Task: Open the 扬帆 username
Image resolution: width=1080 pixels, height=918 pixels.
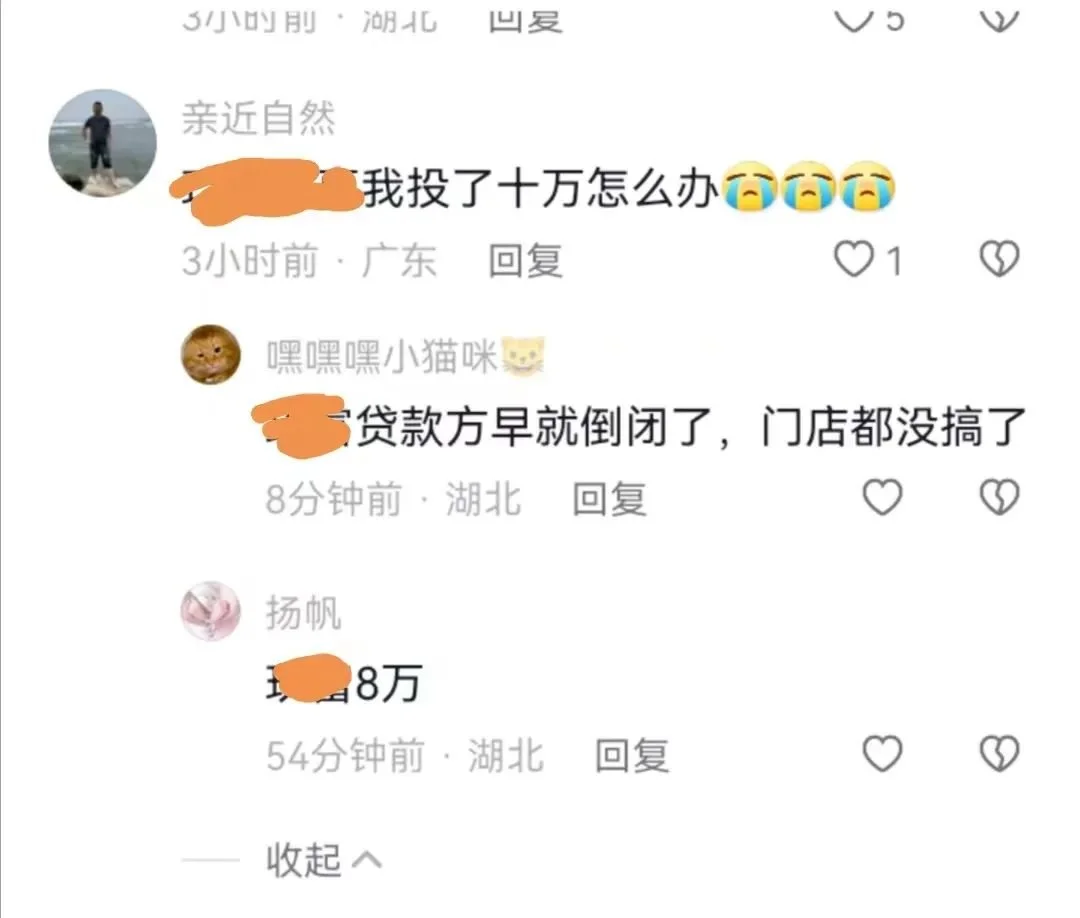Action: point(304,613)
